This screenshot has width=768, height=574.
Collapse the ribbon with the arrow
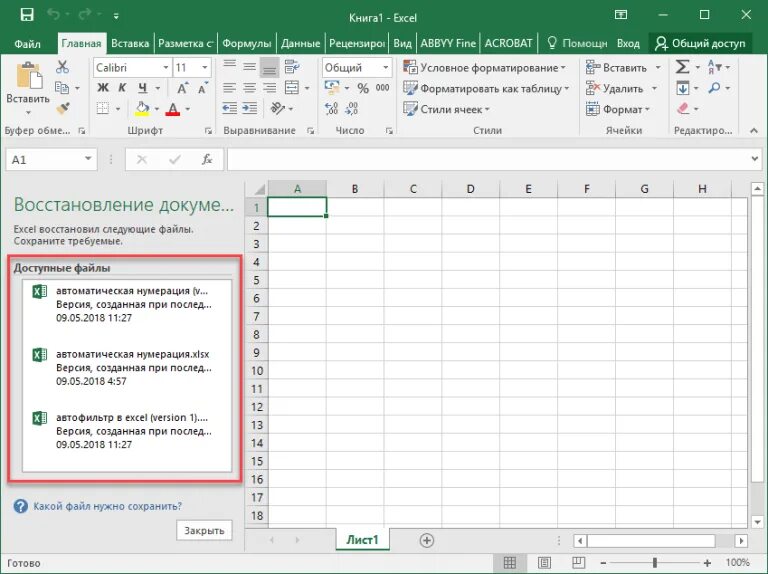[x=754, y=130]
